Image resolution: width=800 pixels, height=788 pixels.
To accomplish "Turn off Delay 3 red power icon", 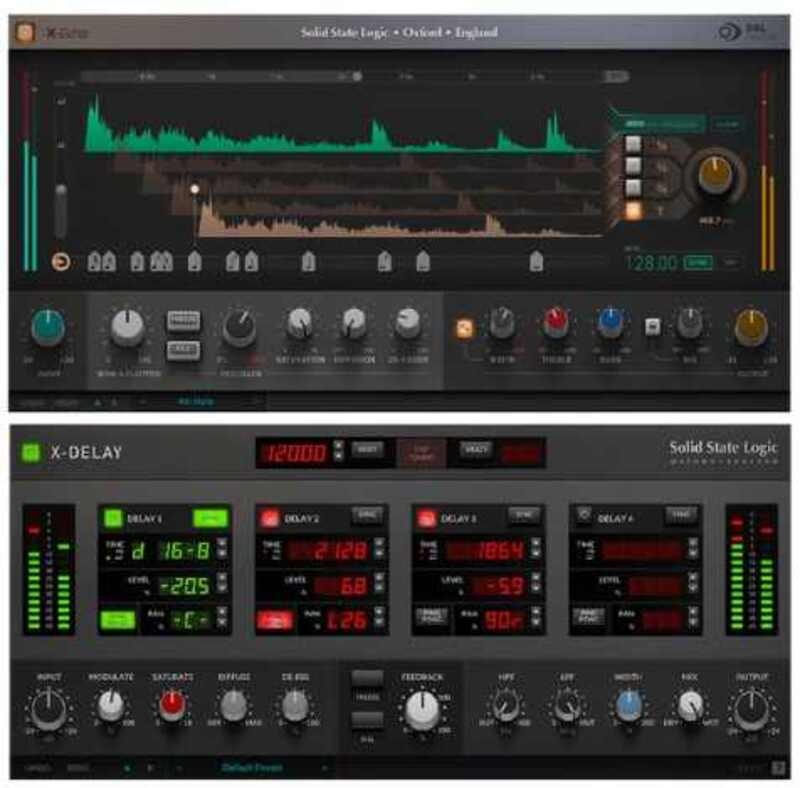I will point(428,517).
